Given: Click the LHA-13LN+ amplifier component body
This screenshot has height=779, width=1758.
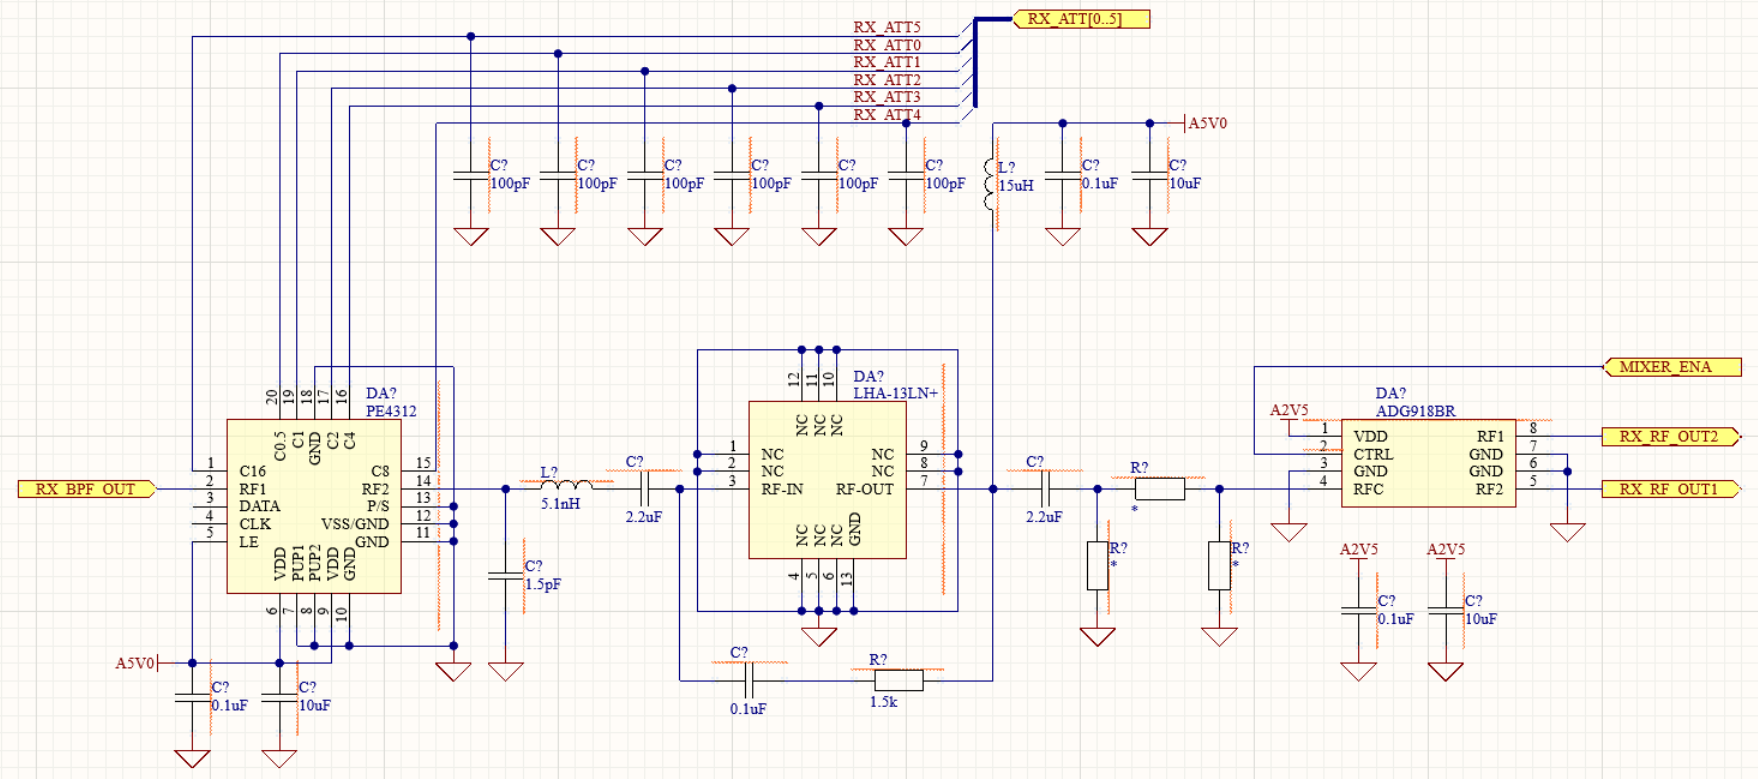Looking at the screenshot, I should 827,480.
